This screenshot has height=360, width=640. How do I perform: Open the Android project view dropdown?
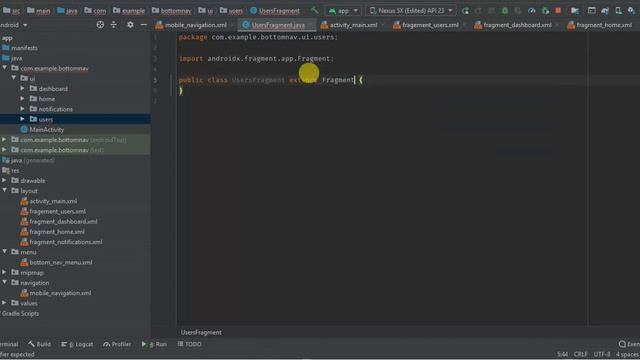[x=14, y=25]
